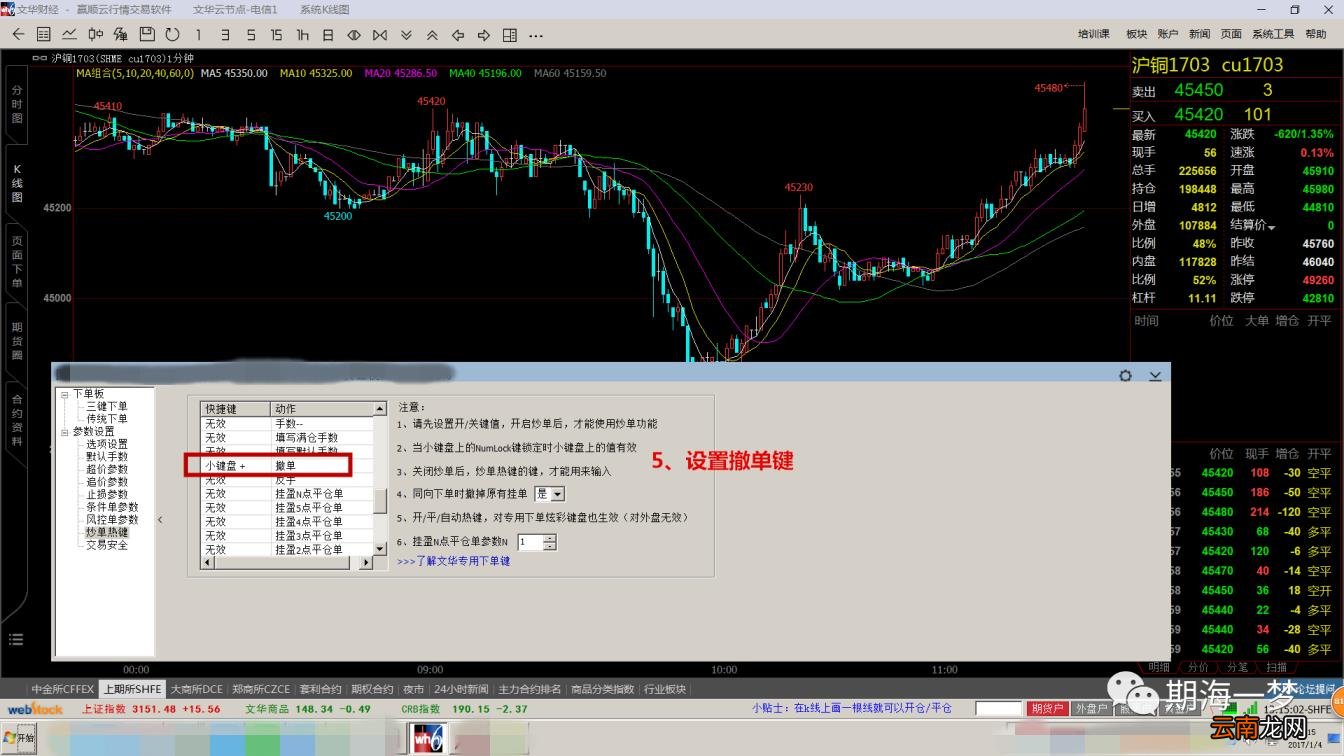This screenshot has width=1344, height=756.
Task: Select 止损参数 in the settings tree
Action: (107, 494)
